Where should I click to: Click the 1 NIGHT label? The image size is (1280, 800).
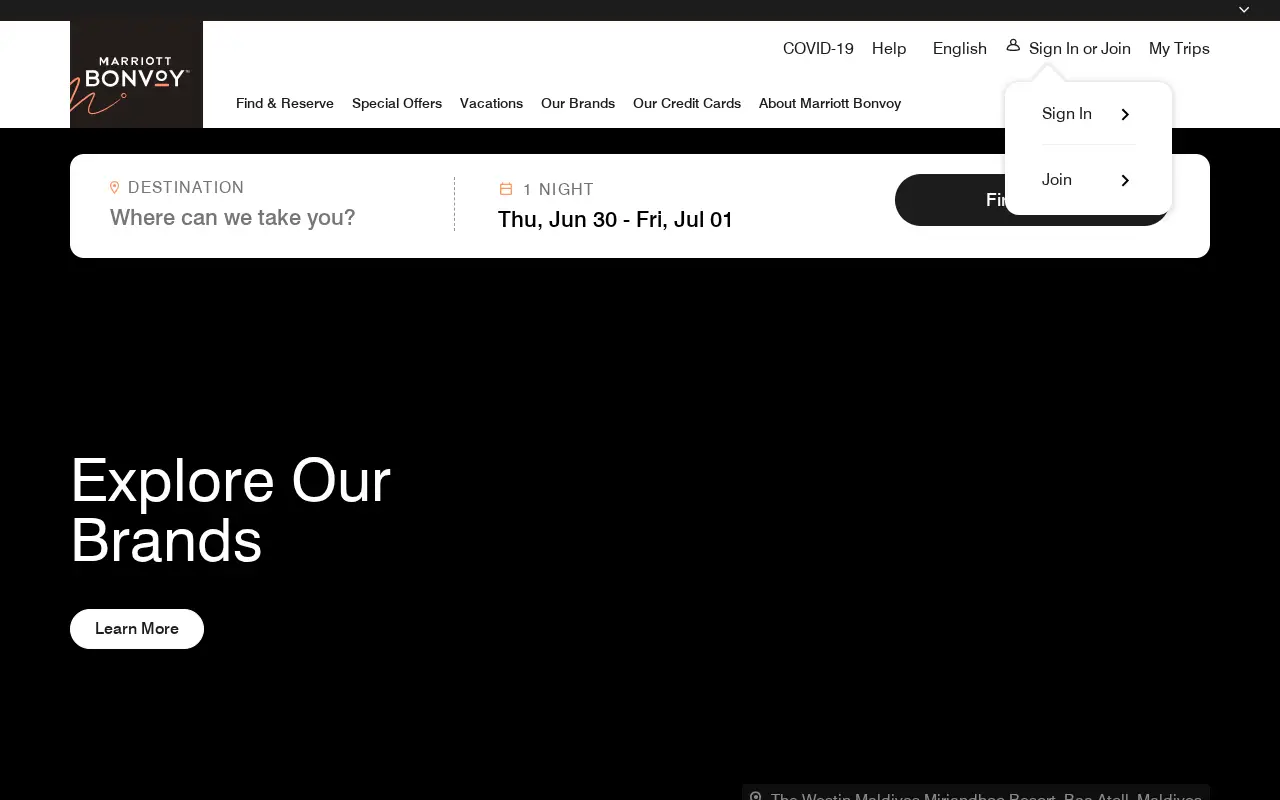coord(558,189)
